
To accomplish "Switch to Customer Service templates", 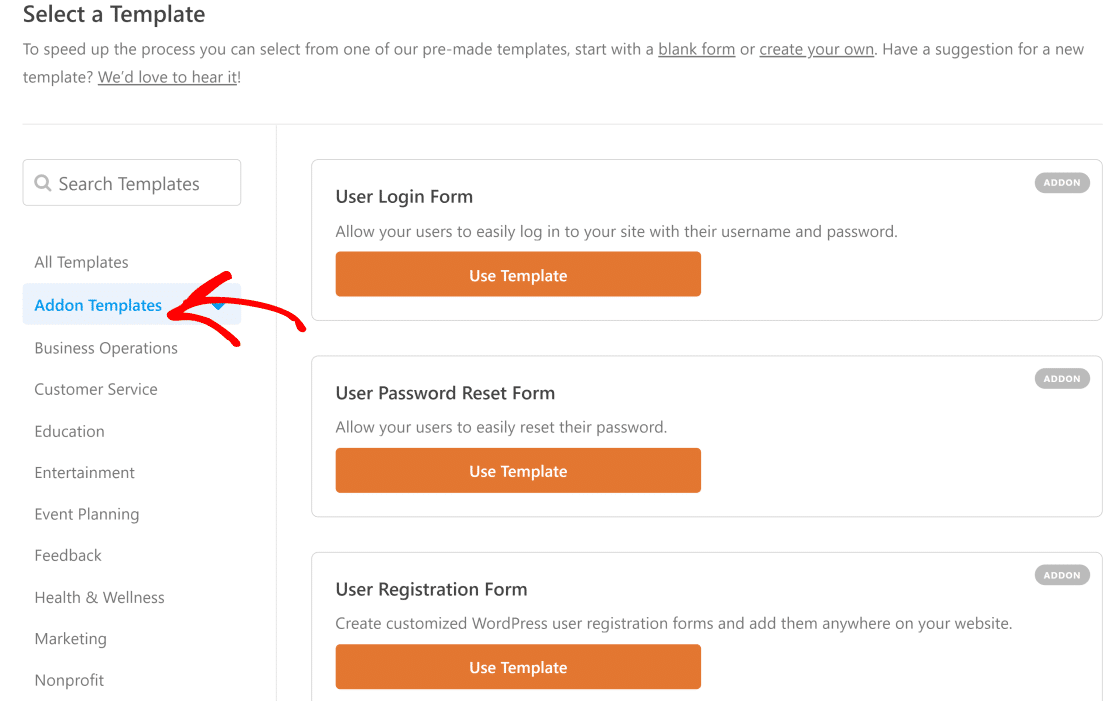I will tap(96, 389).
